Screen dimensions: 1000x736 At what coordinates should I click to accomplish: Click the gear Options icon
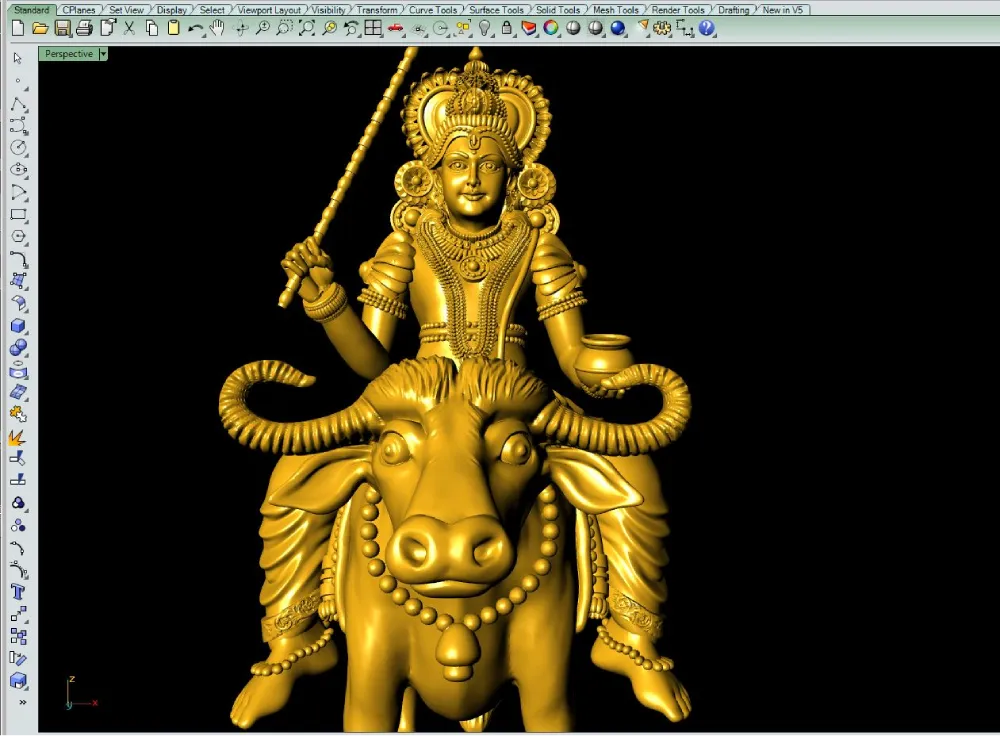tap(662, 28)
